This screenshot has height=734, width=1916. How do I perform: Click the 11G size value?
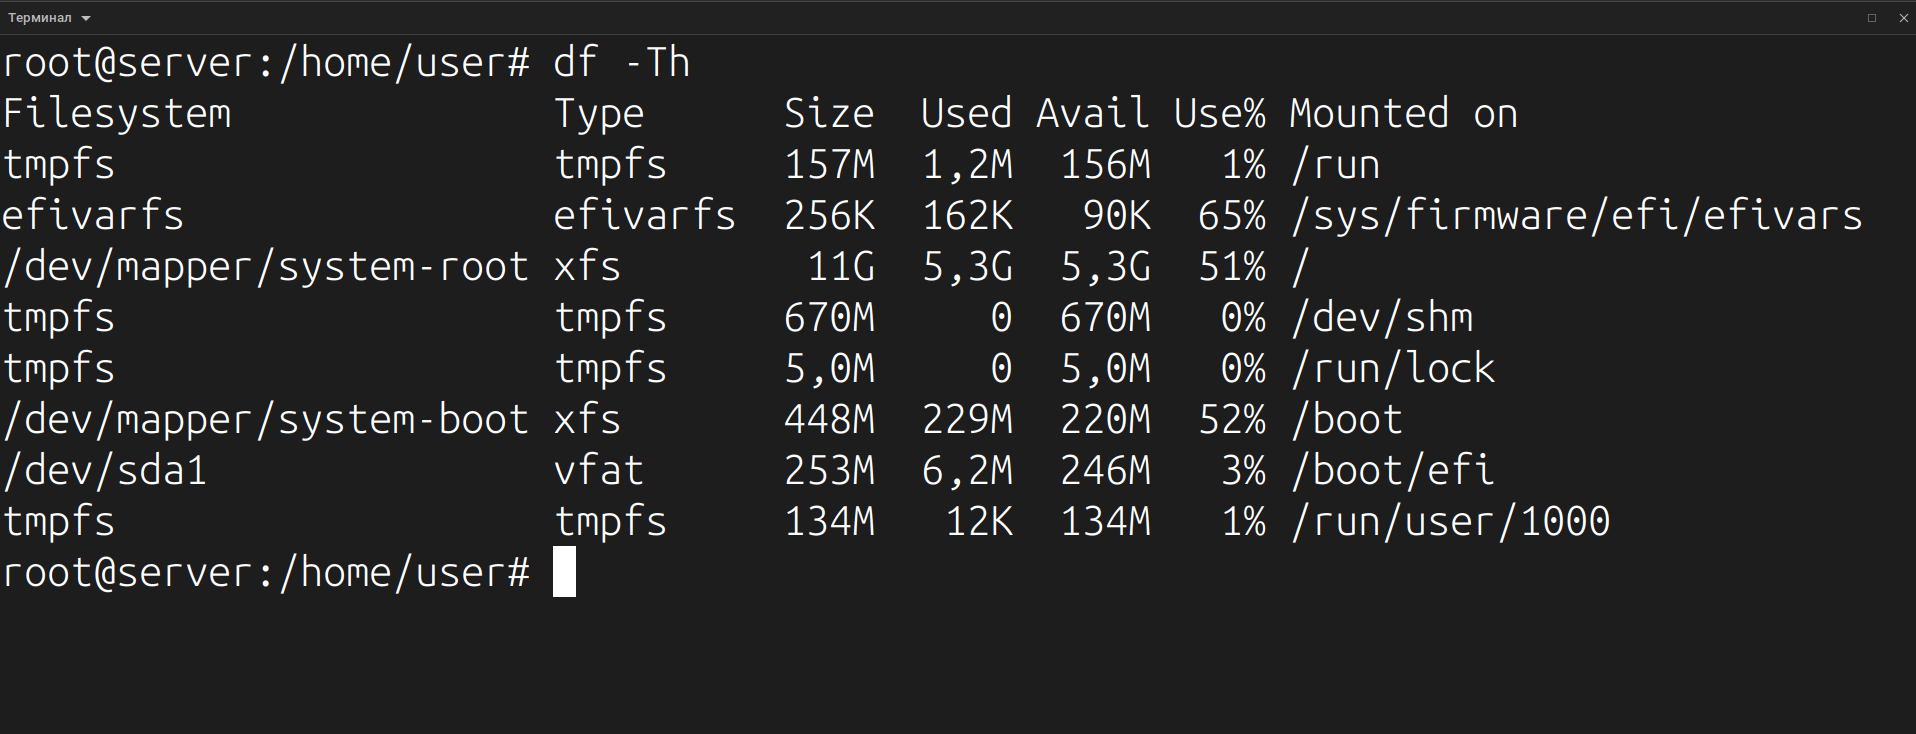(x=841, y=267)
